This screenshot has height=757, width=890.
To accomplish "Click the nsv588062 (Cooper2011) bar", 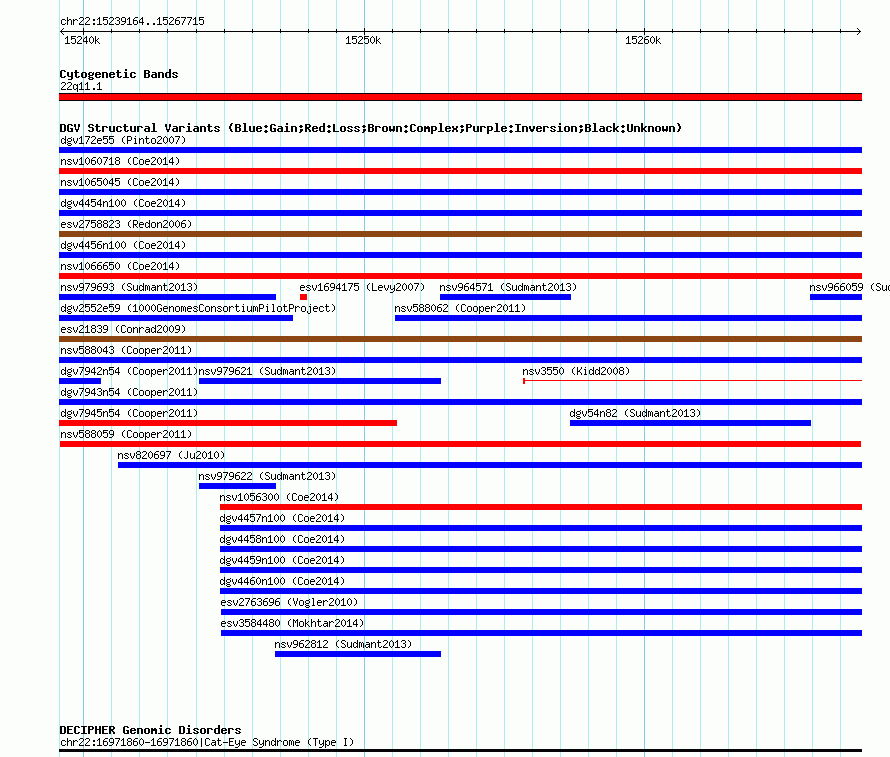I will click(x=628, y=318).
